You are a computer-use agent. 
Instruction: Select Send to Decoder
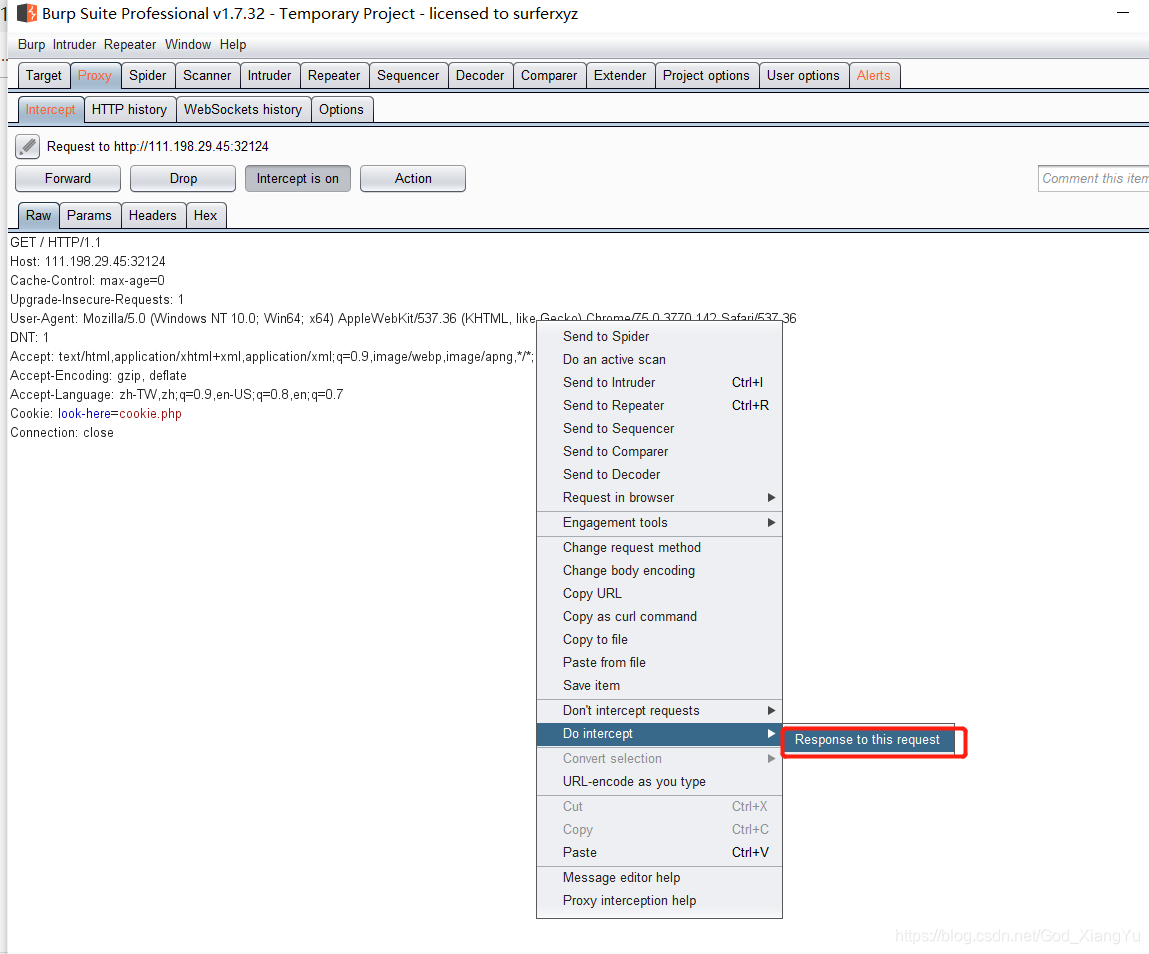660,475
